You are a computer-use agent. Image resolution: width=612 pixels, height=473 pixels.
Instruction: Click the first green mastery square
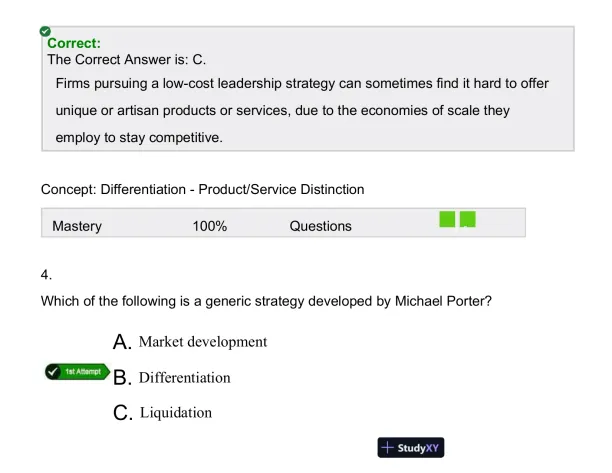pyautogui.click(x=448, y=219)
